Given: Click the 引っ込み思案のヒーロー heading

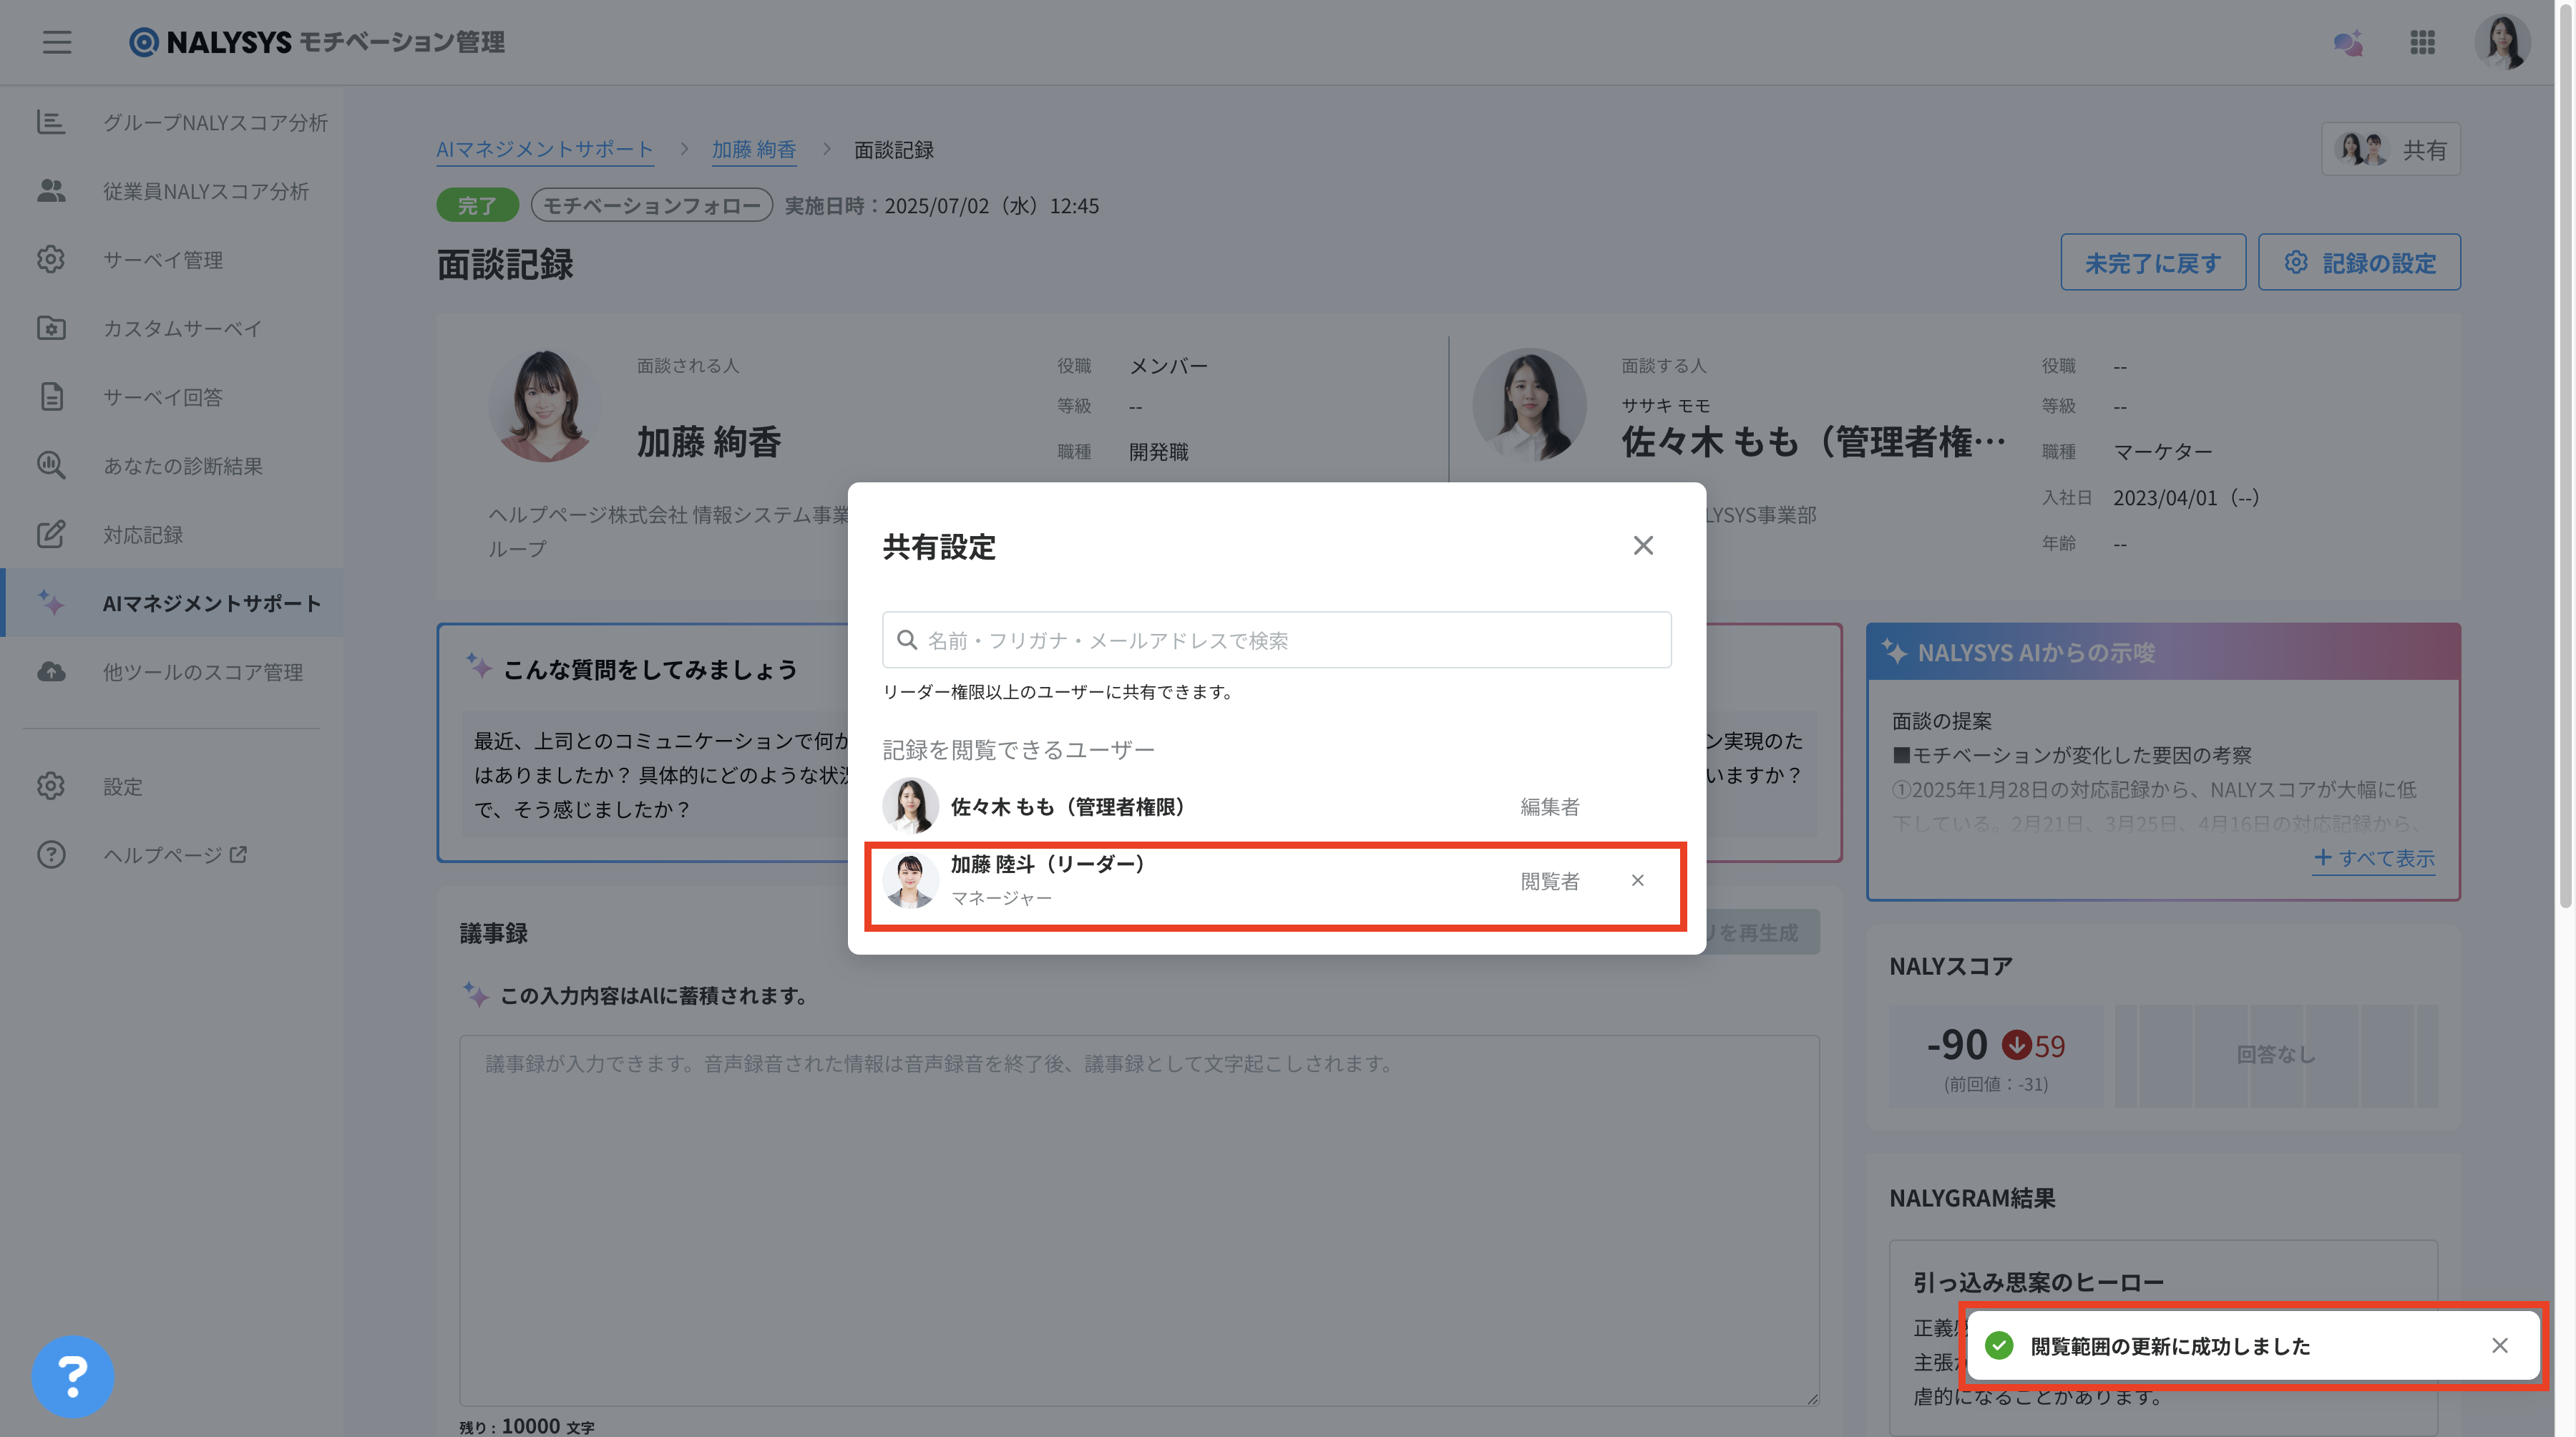Looking at the screenshot, I should click(x=2038, y=1282).
